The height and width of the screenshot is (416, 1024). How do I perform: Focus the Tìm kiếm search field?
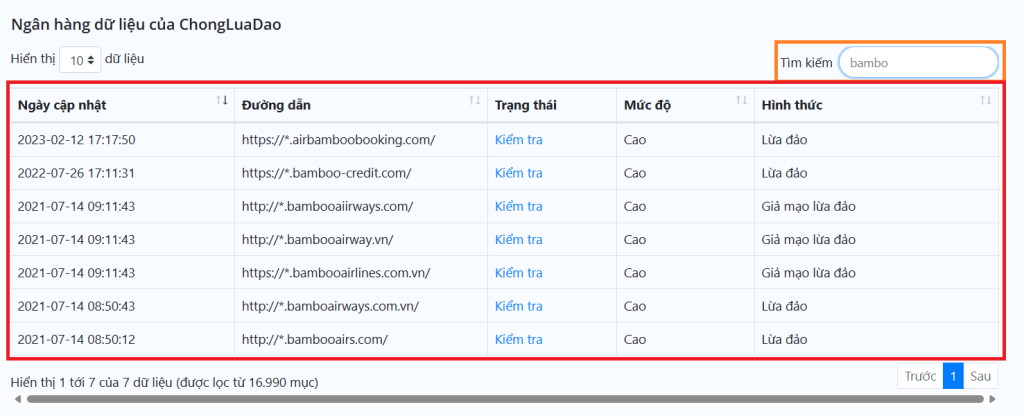[x=918, y=63]
